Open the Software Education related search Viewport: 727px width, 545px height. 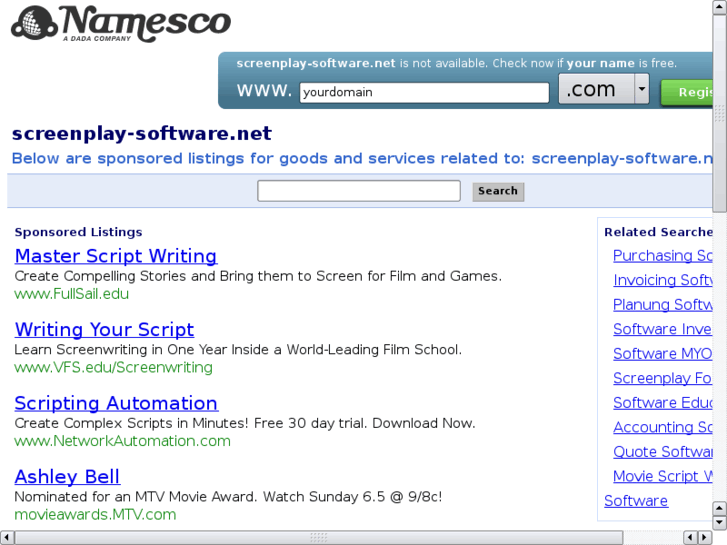tap(663, 403)
